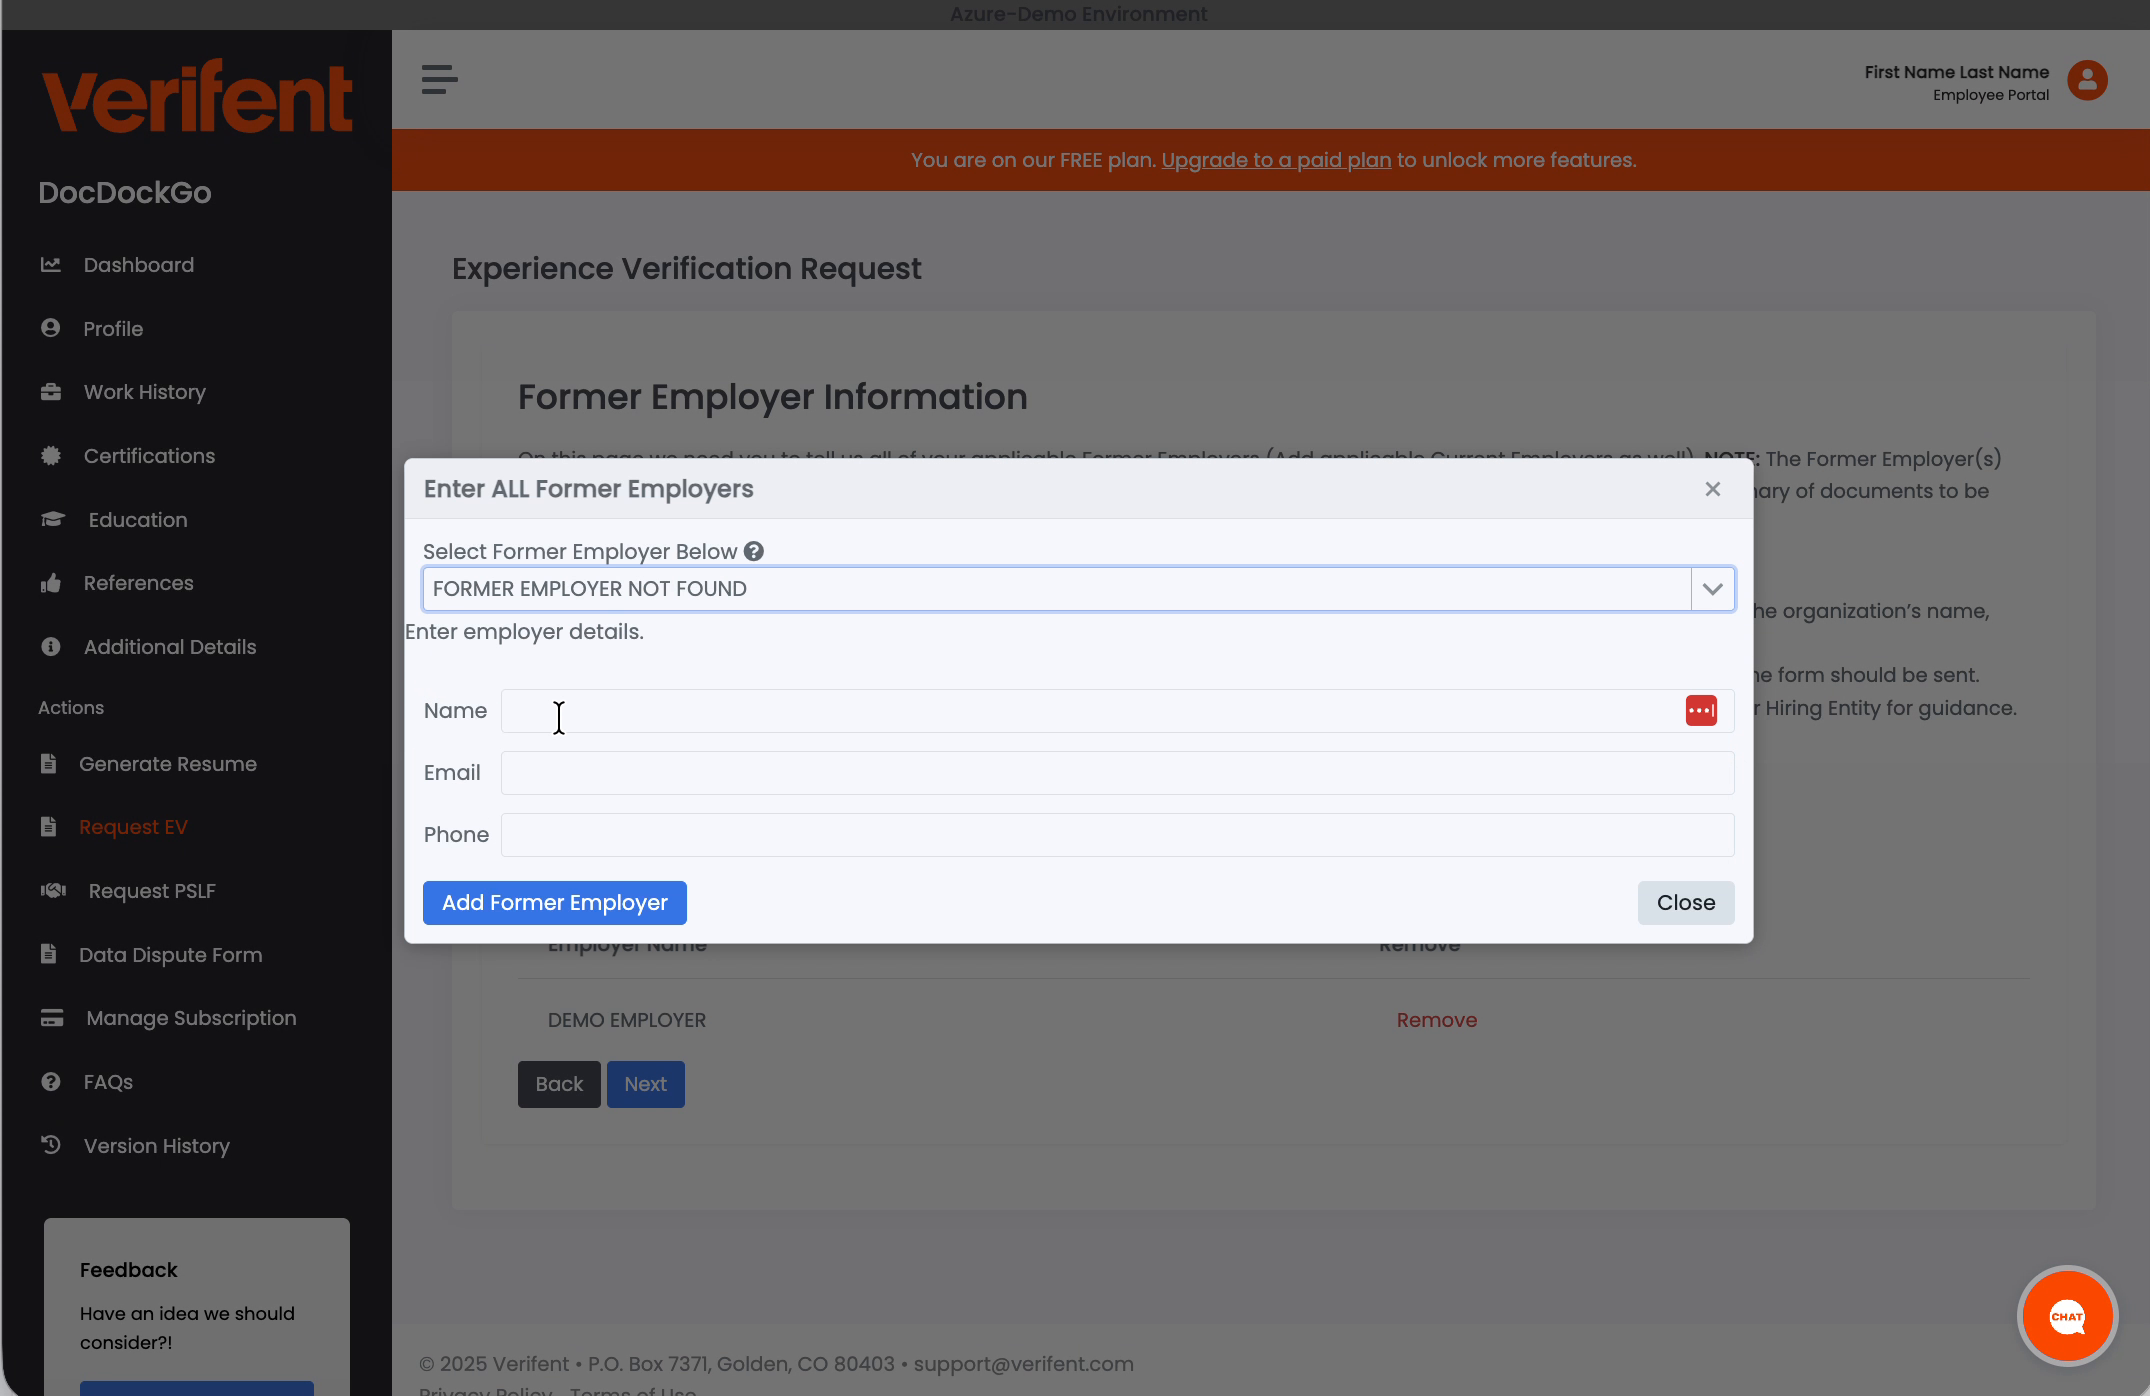Click the password manager icon in Name field
Viewport: 2150px width, 1396px height.
tap(1700, 710)
